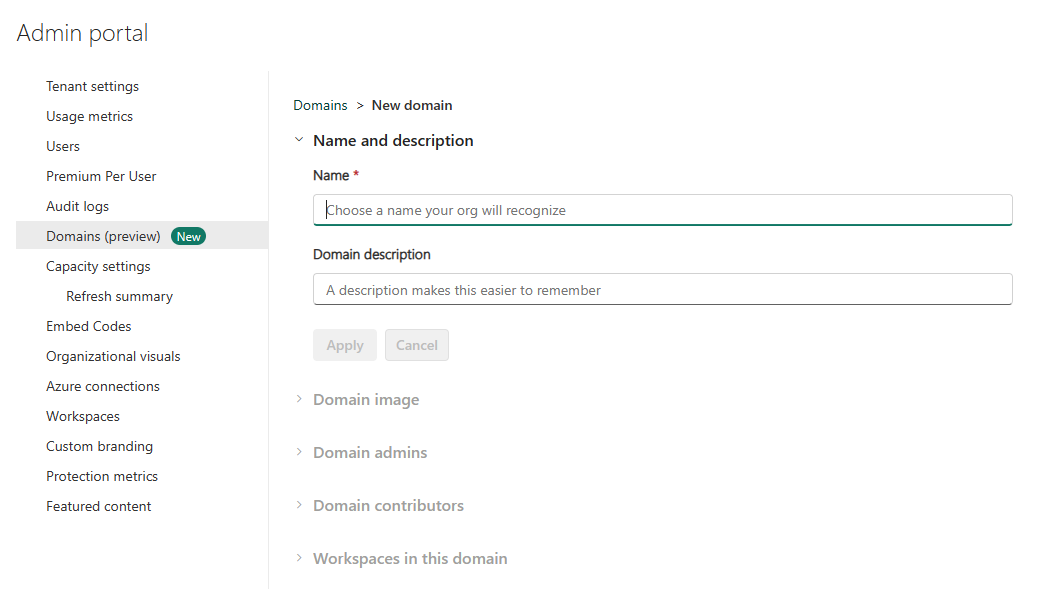Image resolution: width=1046 pixels, height=589 pixels.
Task: Open Embed Codes settings
Action: tap(88, 326)
